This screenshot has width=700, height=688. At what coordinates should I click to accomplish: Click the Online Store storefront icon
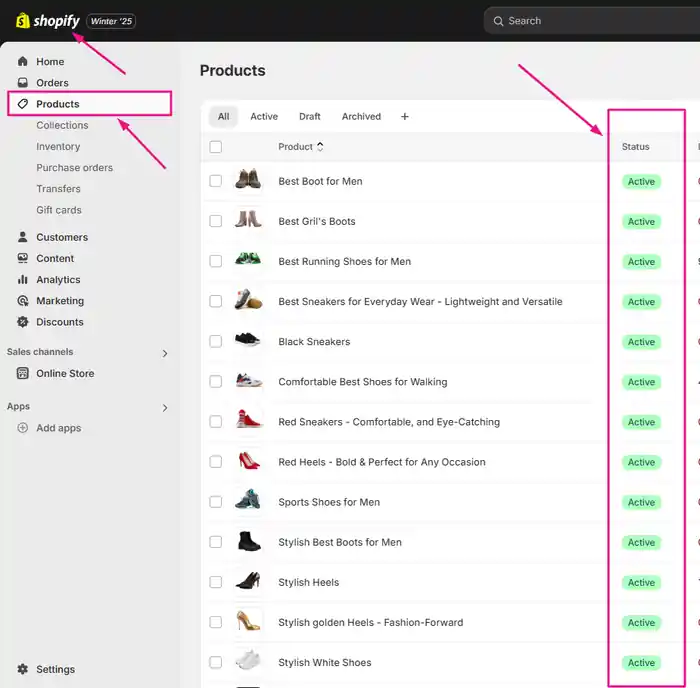click(x=22, y=373)
